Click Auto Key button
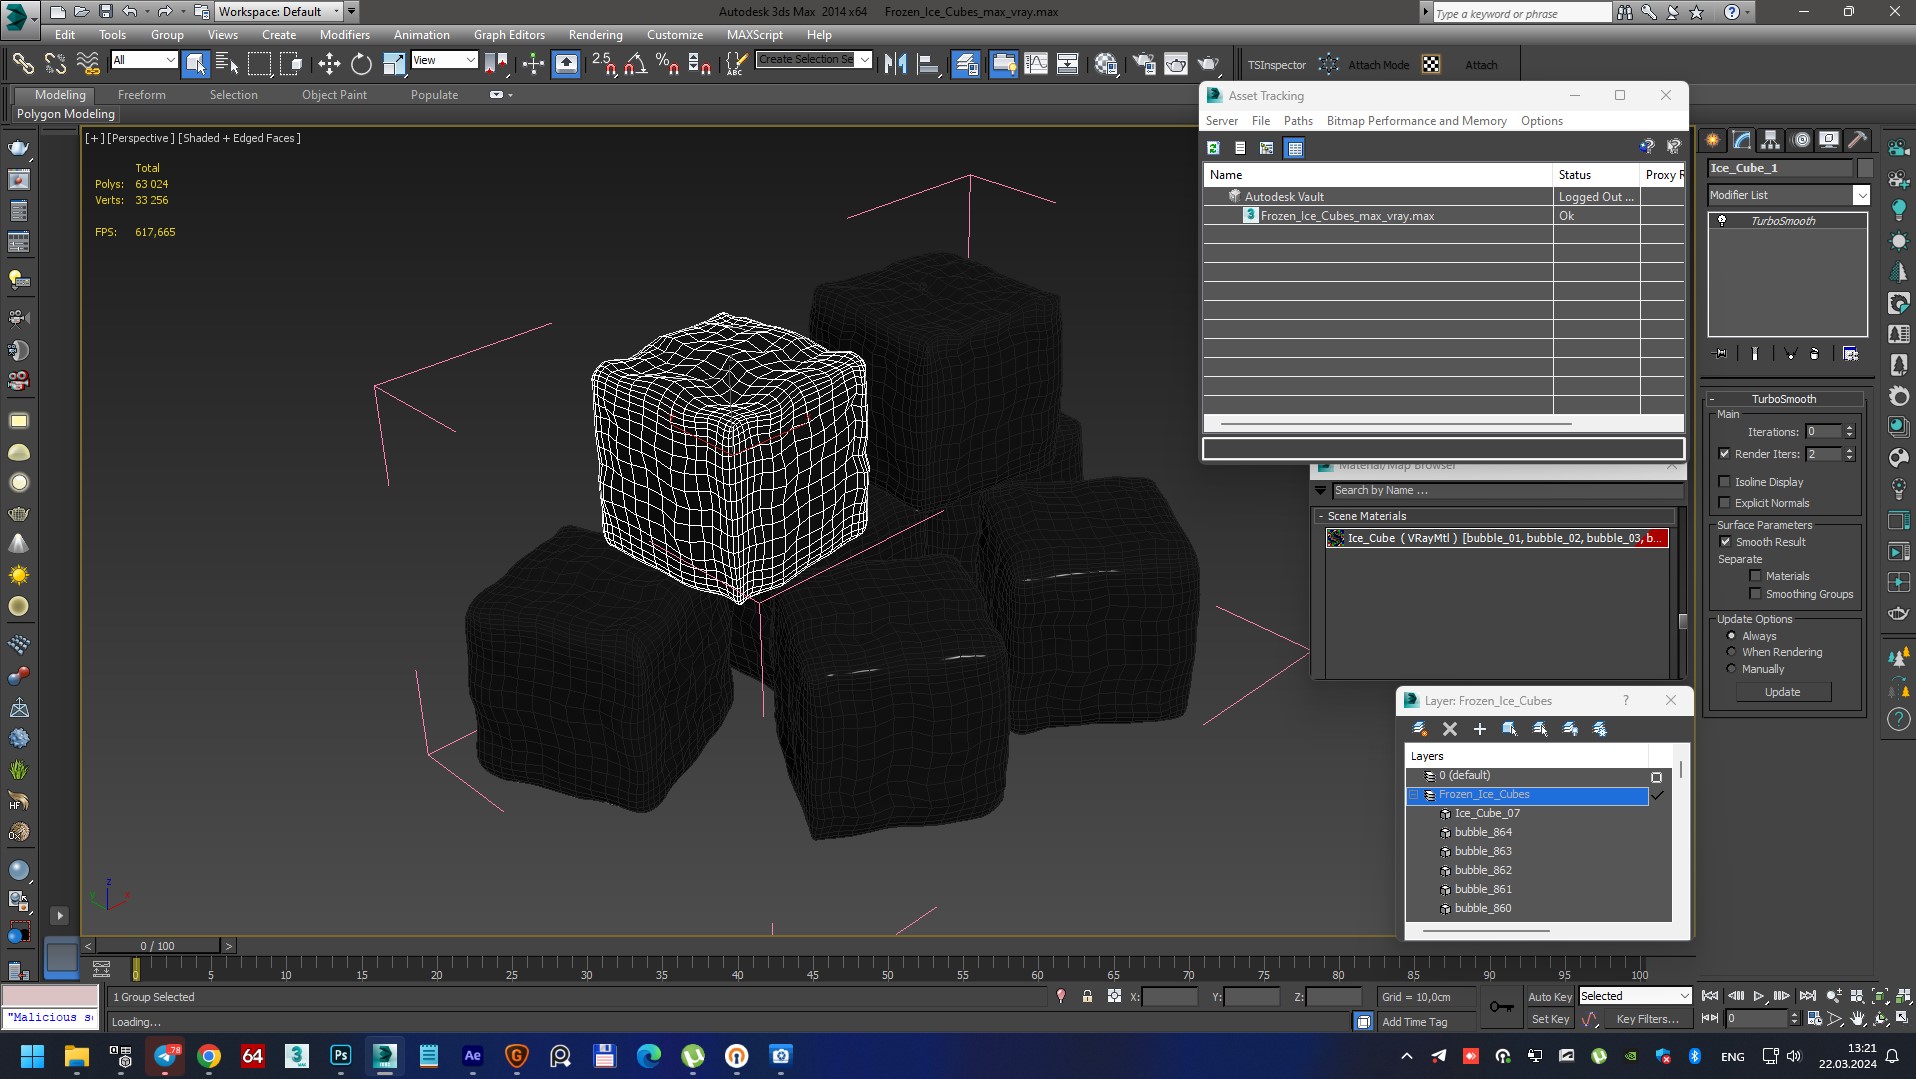The height and width of the screenshot is (1079, 1916). [x=1549, y=997]
